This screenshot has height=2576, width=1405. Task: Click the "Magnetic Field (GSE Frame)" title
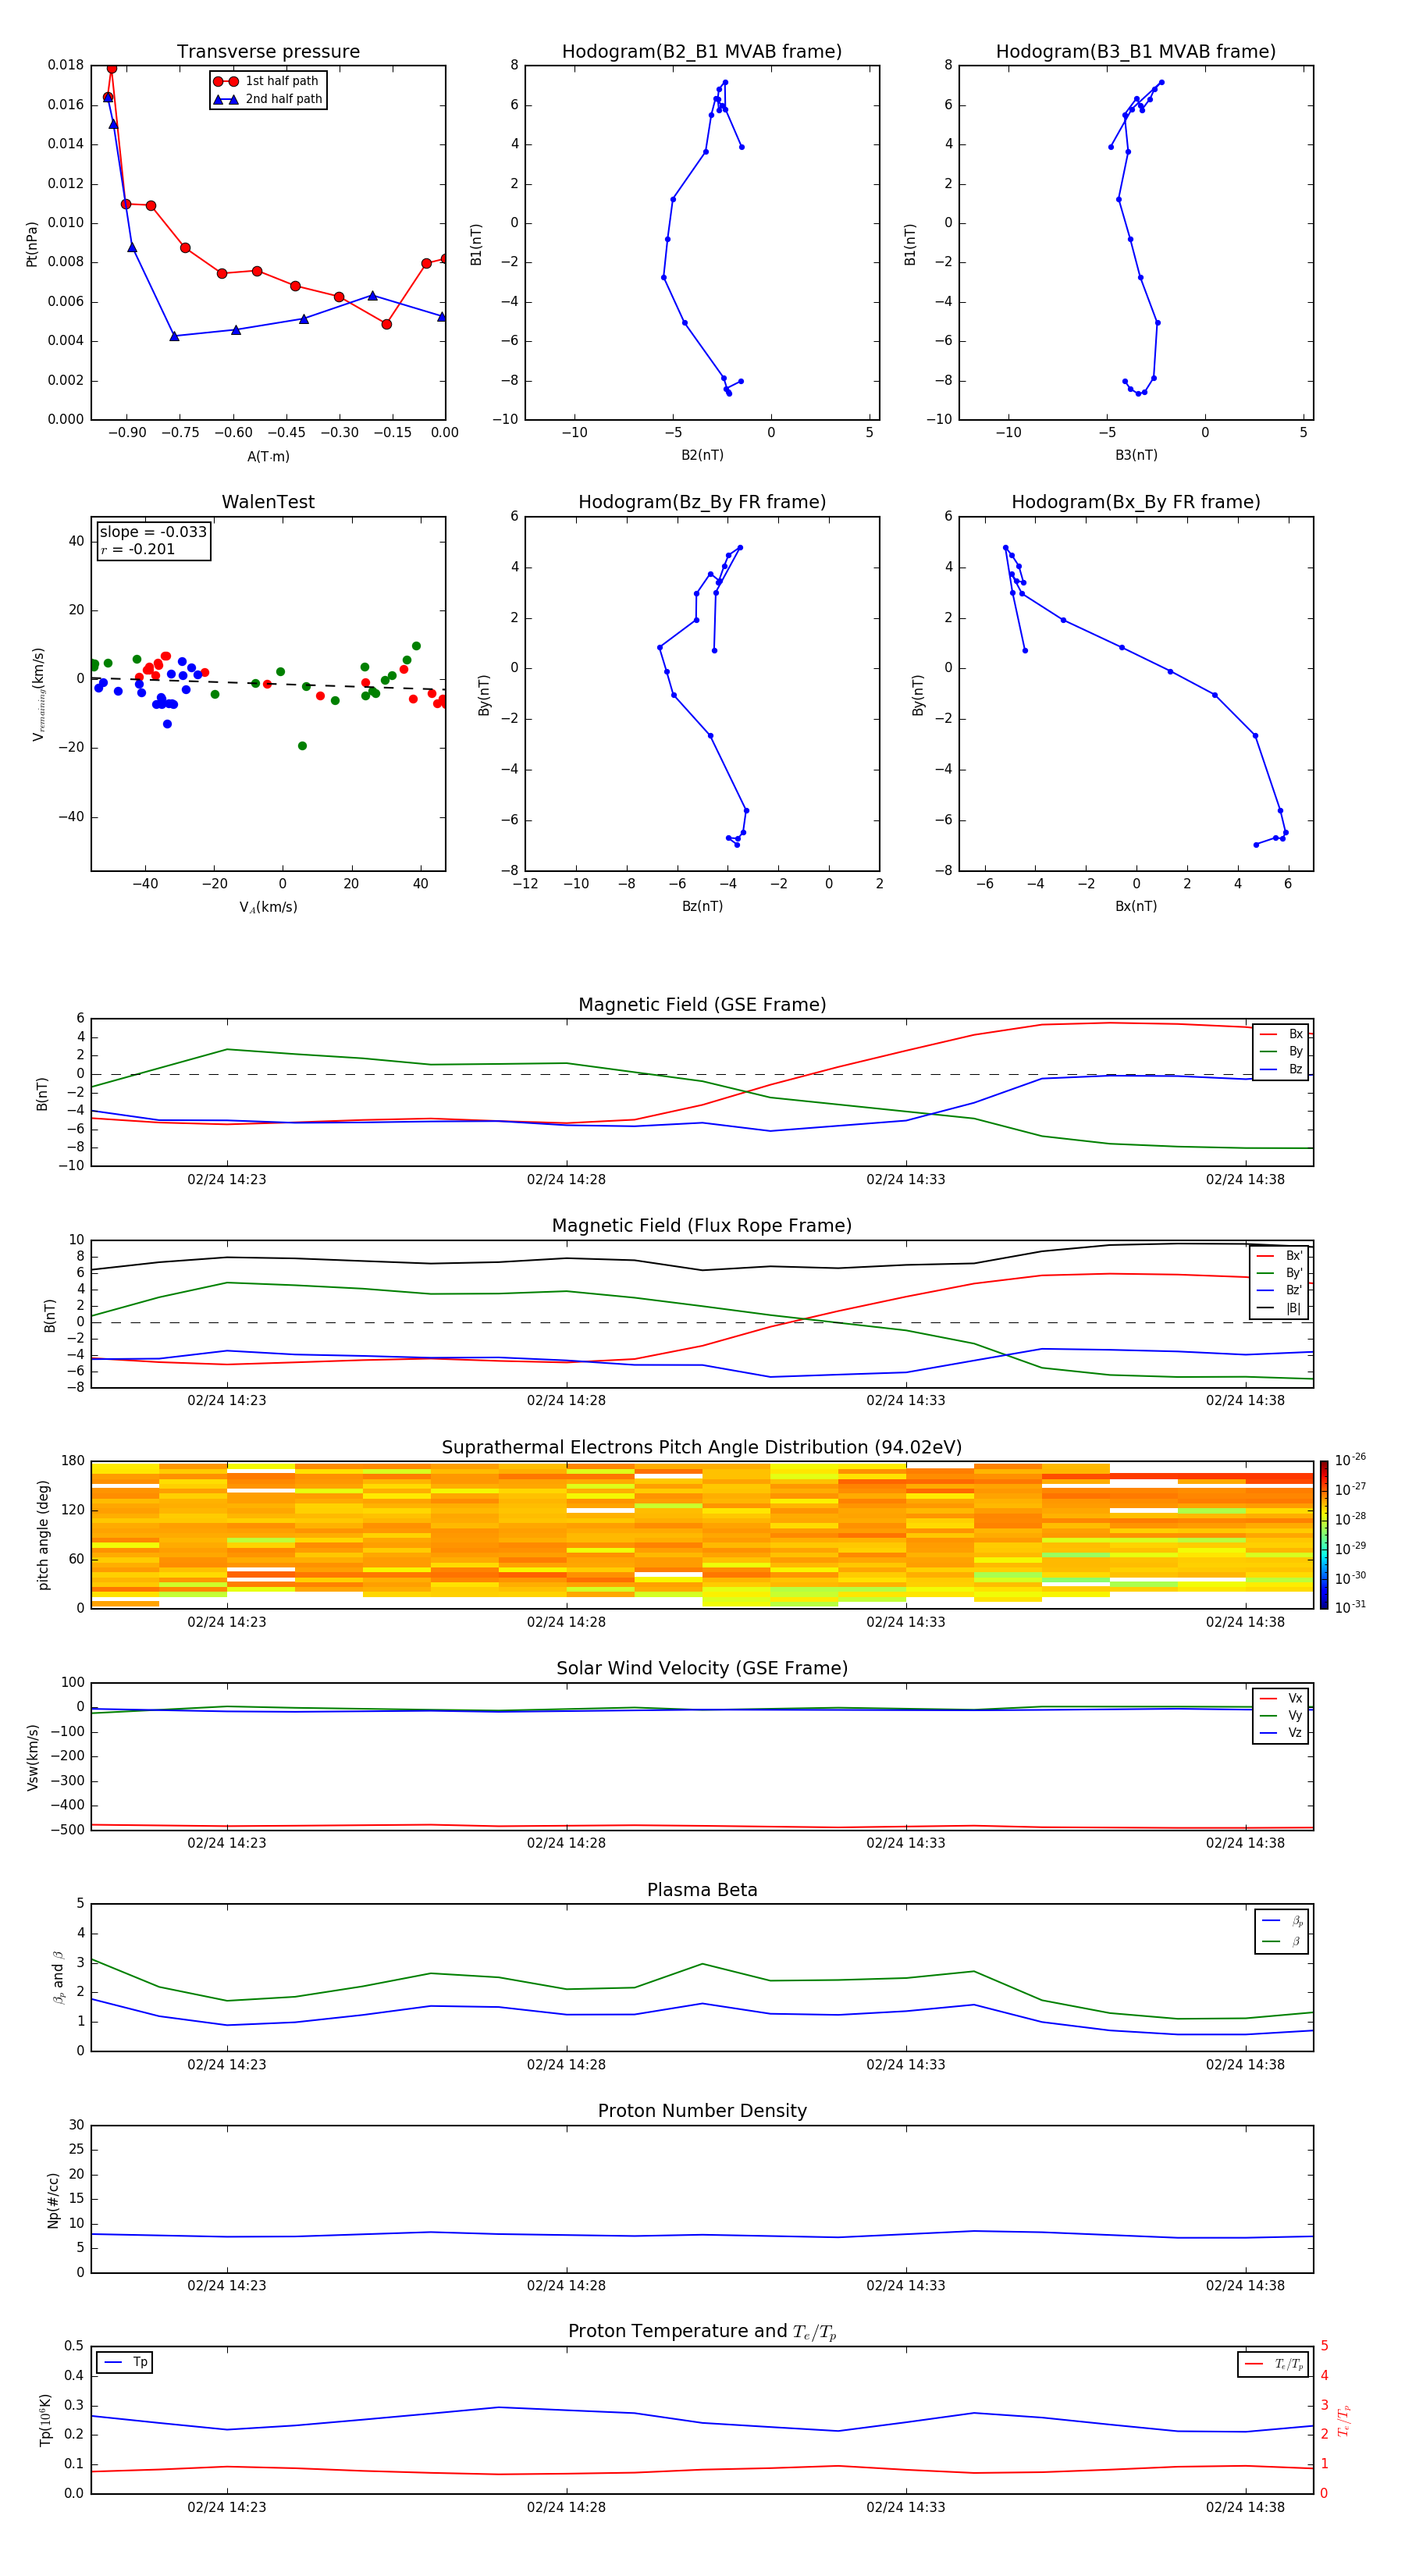702,1005
